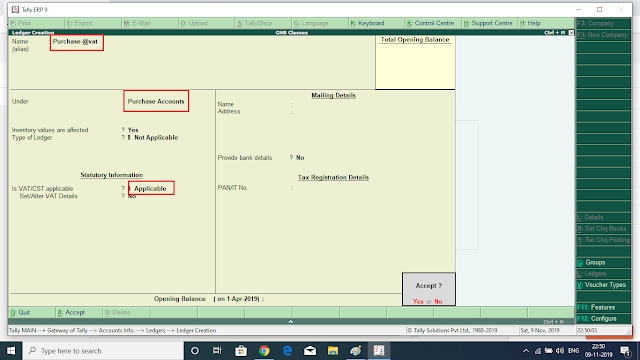Screen dimensions: 640x360
Task: Open L: Ledgers from sidebar
Action: [603, 273]
